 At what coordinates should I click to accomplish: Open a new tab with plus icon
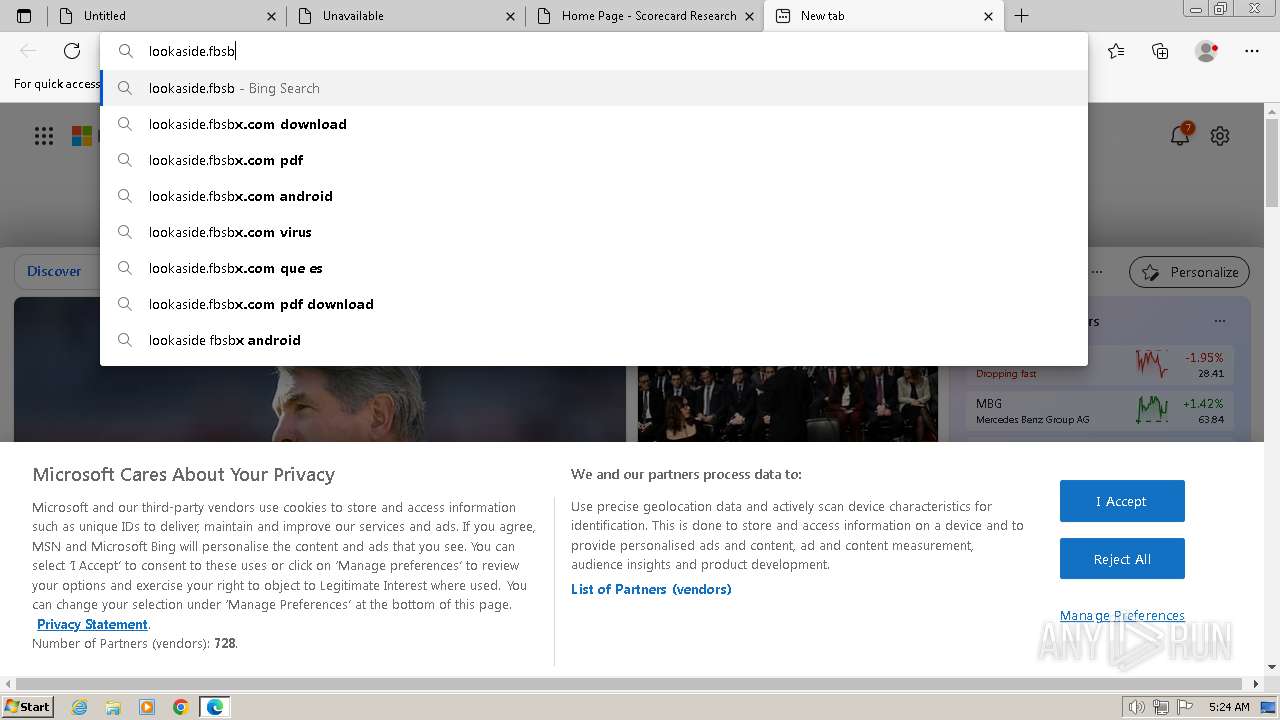click(x=1021, y=16)
